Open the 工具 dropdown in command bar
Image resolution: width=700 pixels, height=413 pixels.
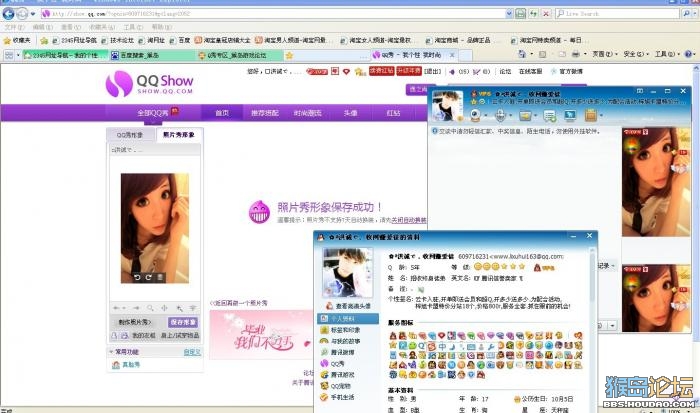667,54
